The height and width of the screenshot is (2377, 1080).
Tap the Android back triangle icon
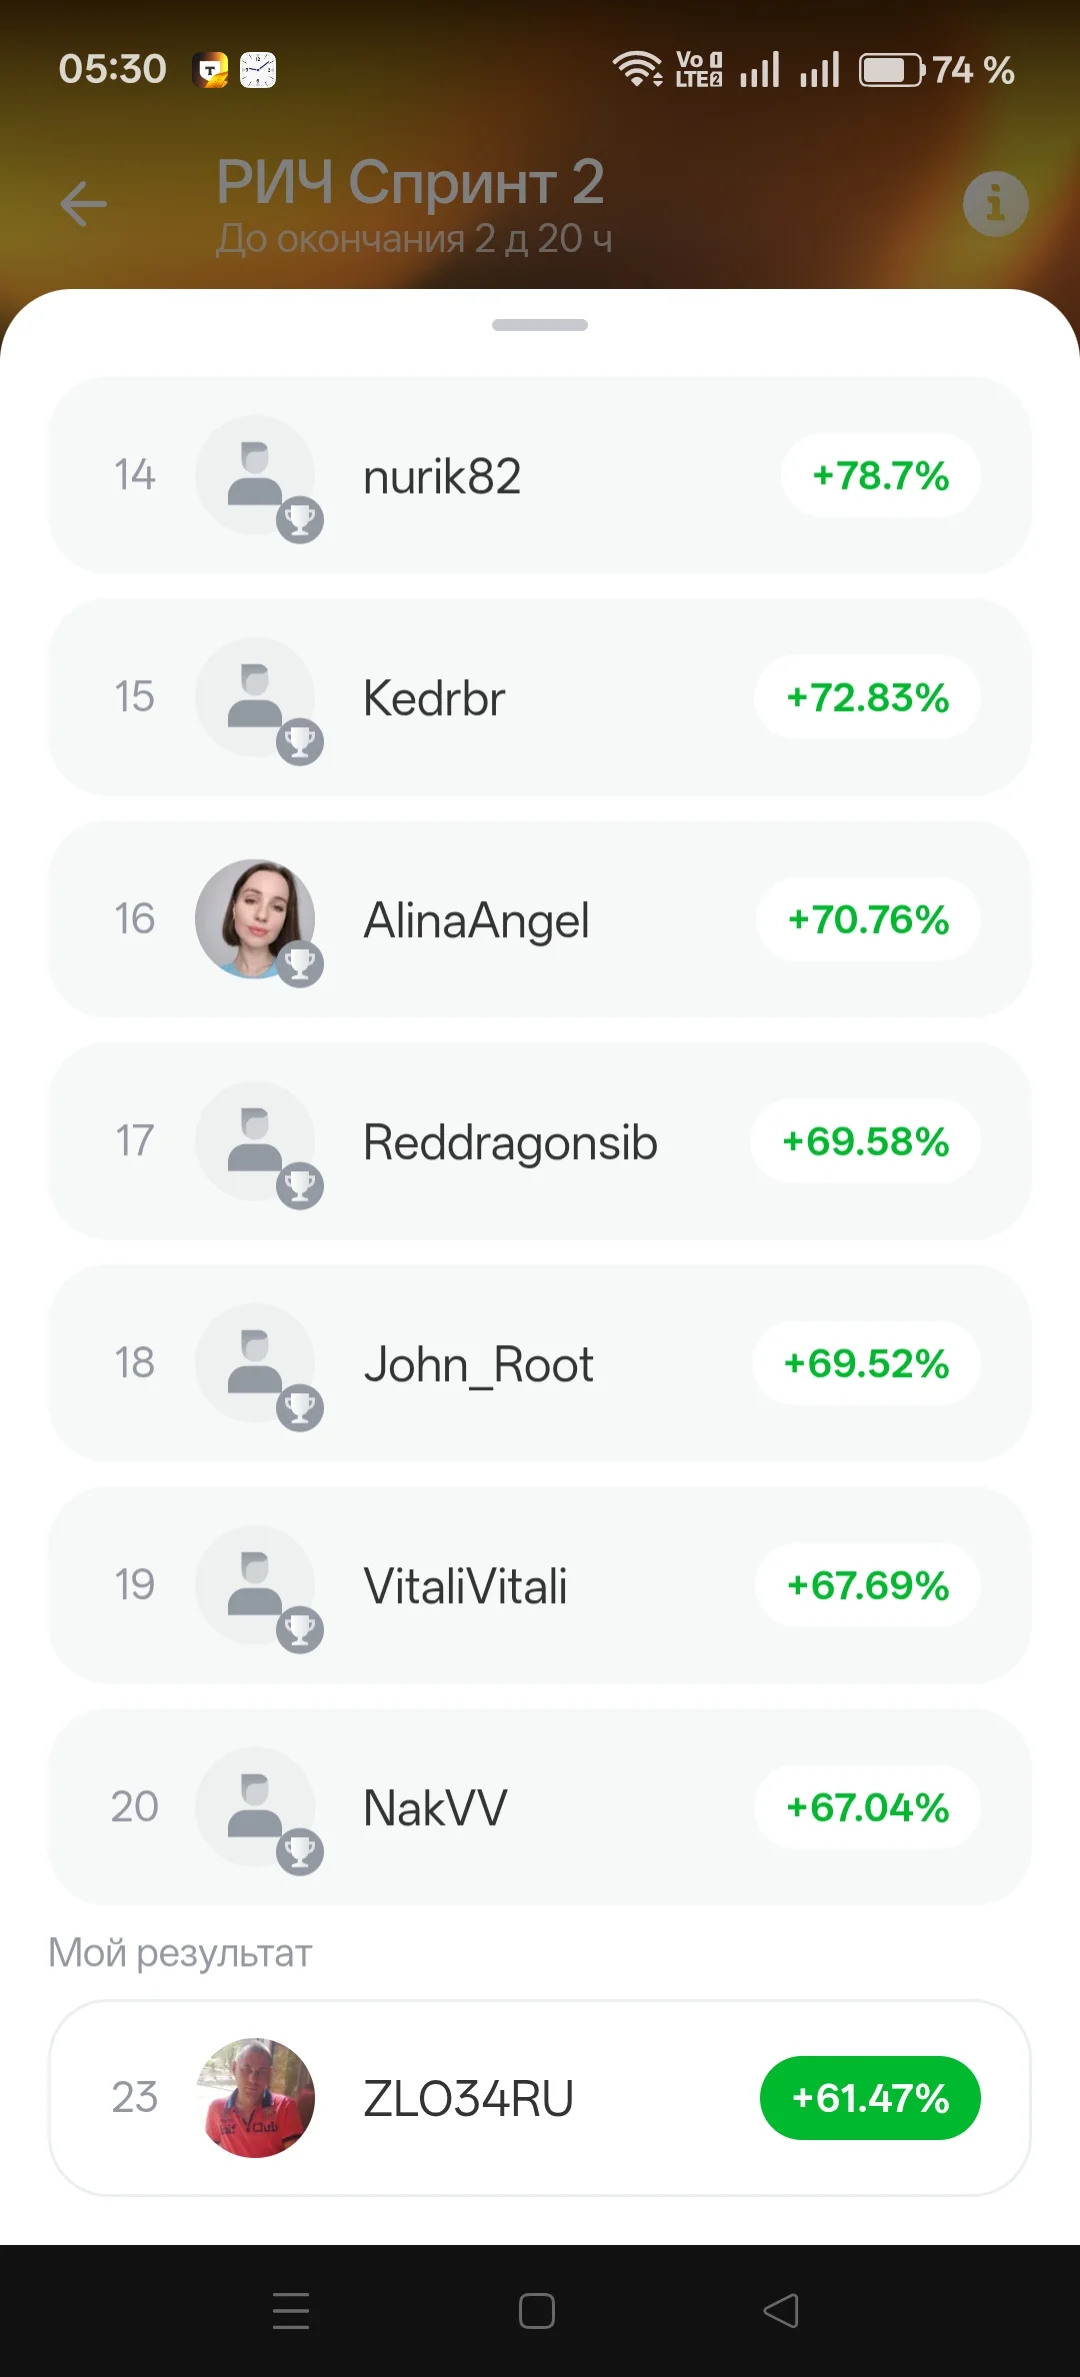tap(781, 2310)
